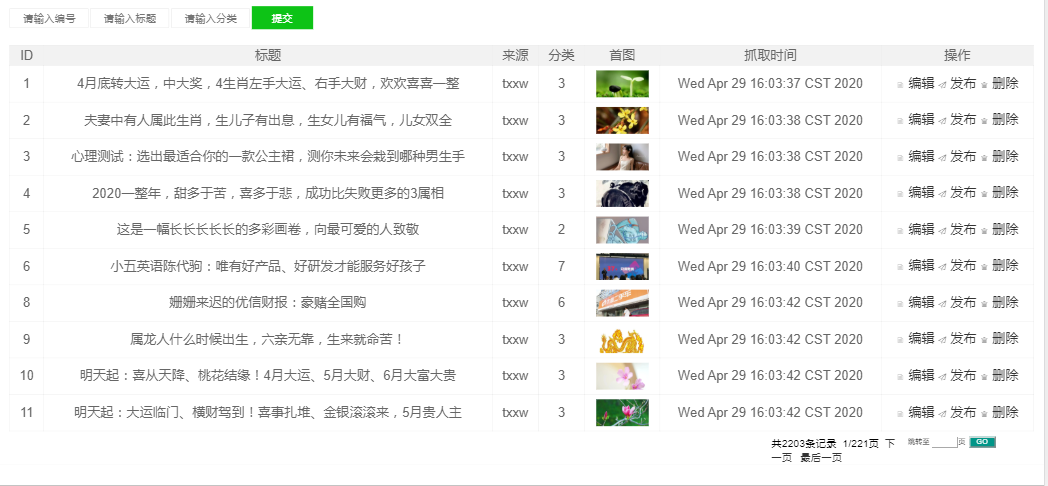Click the publish icon in row 1

pos(942,84)
